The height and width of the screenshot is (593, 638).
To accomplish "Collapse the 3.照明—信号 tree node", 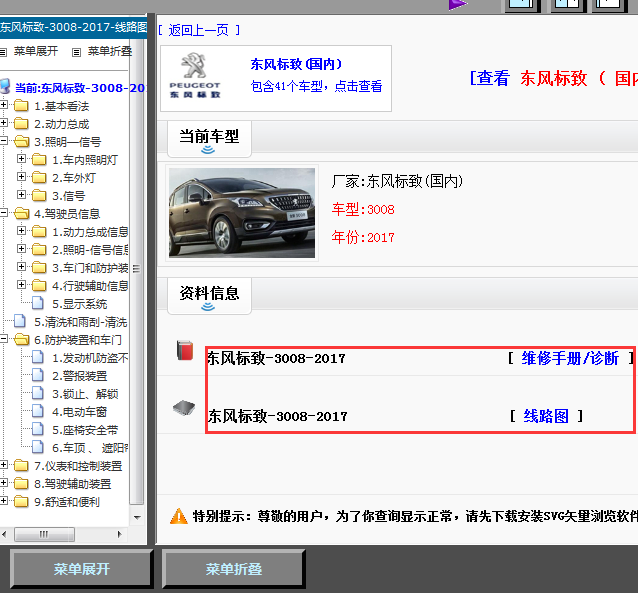I will [4, 141].
